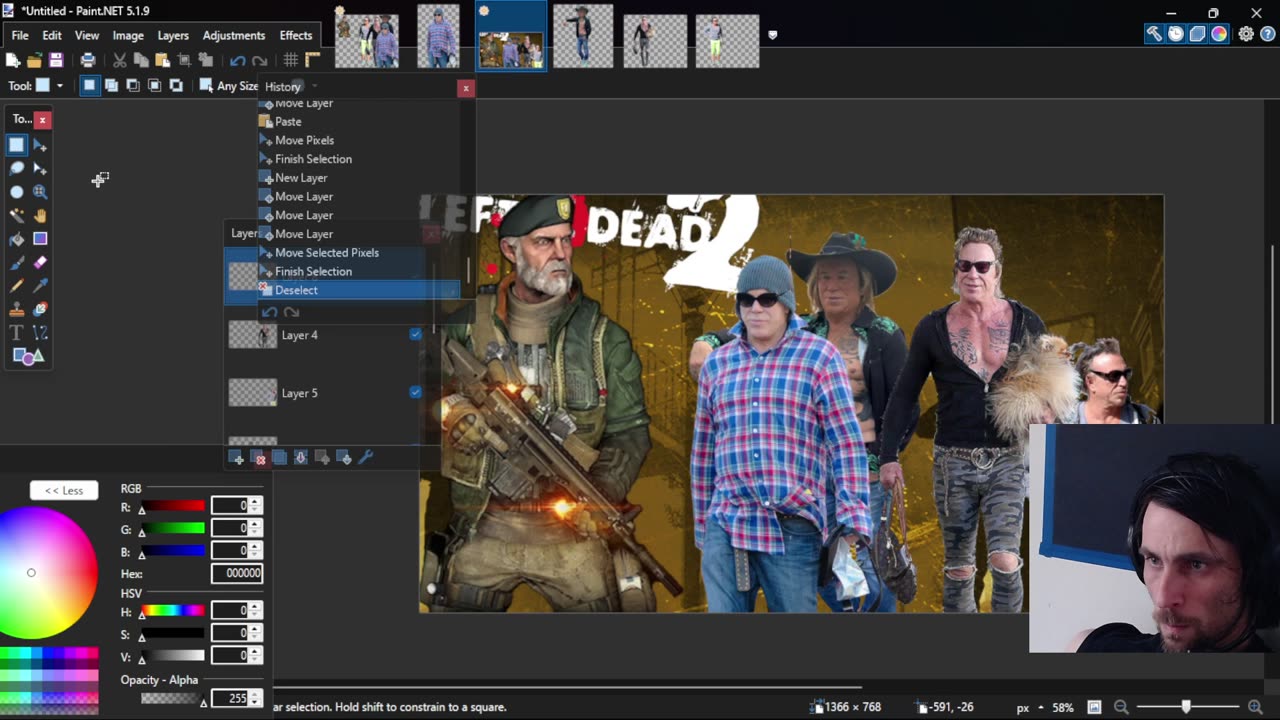Select the Pencil tool
The height and width of the screenshot is (720, 1280).
17,286
